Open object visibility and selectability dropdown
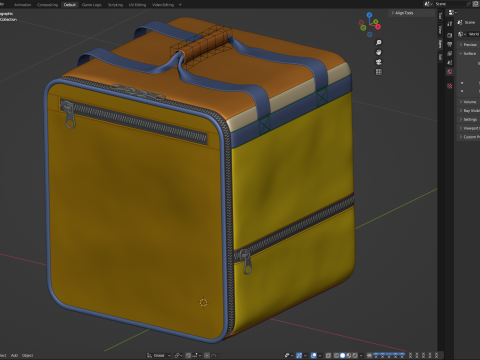The height and width of the screenshot is (360, 480). 289,355
